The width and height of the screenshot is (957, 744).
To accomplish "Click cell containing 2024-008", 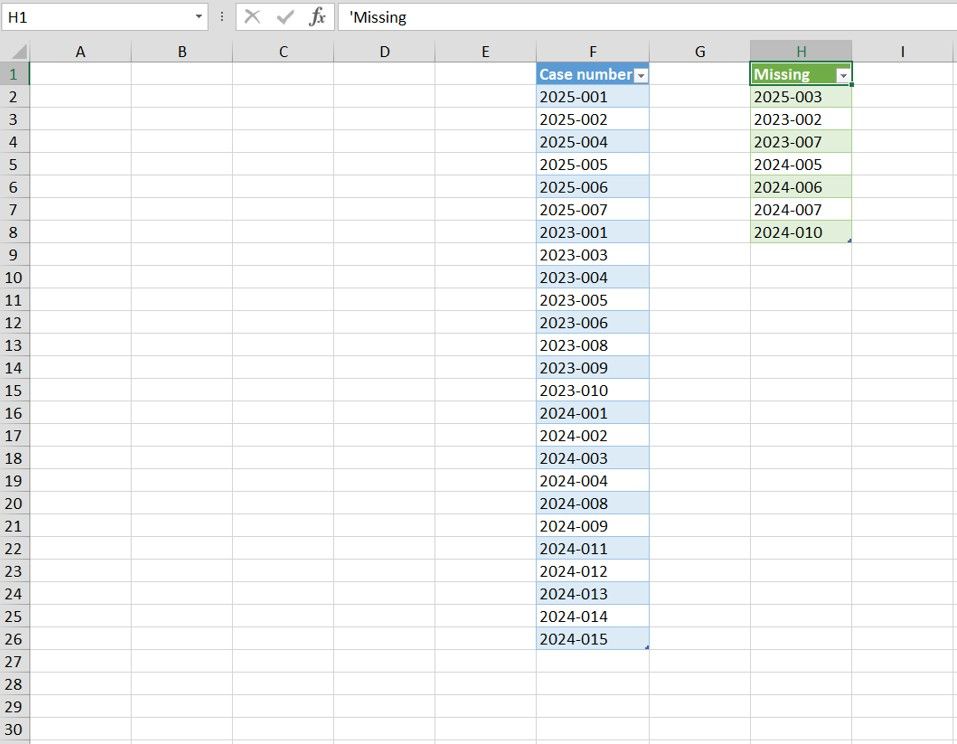I will pyautogui.click(x=593, y=504).
